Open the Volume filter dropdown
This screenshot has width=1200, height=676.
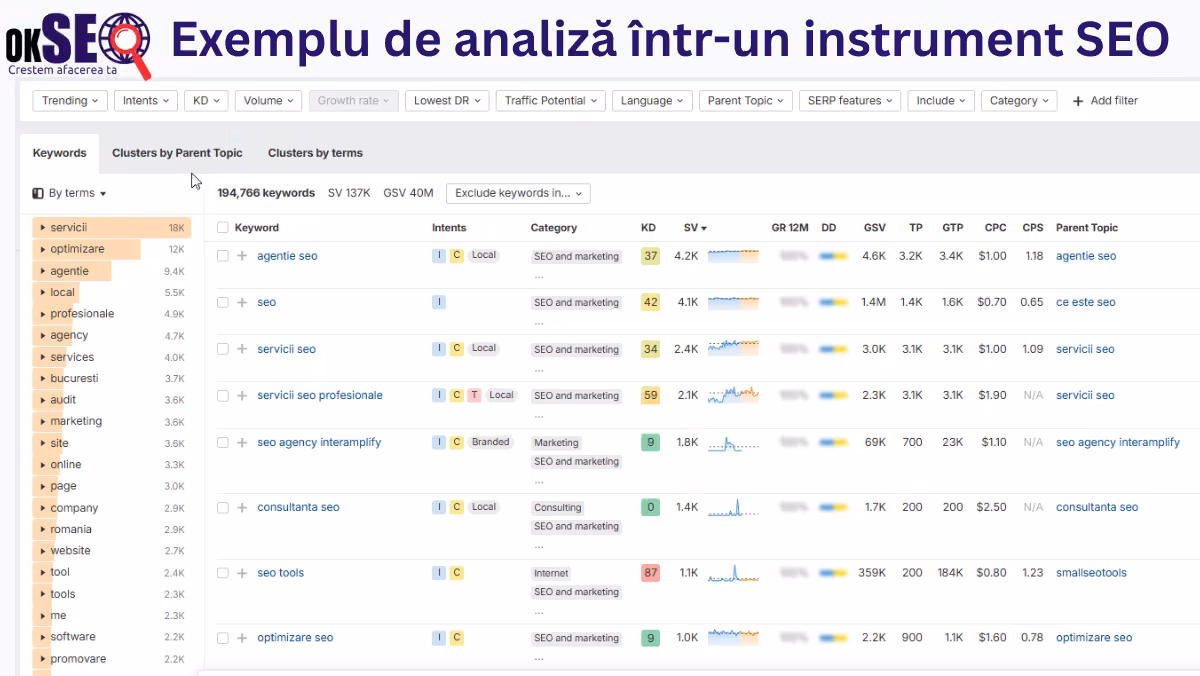(269, 101)
